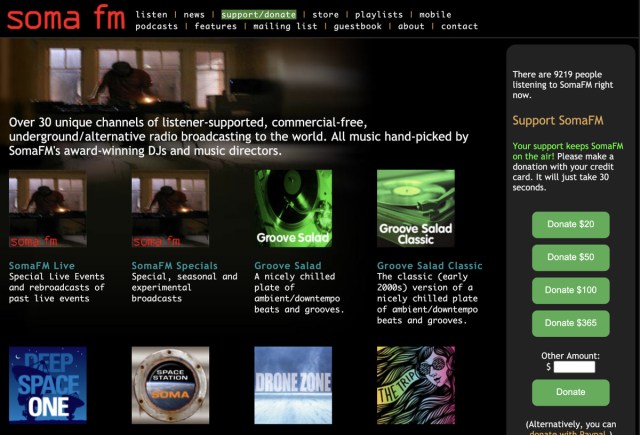
Task: Select 'The classic (early 2000s) version' description
Action: pyautogui.click(x=427, y=299)
